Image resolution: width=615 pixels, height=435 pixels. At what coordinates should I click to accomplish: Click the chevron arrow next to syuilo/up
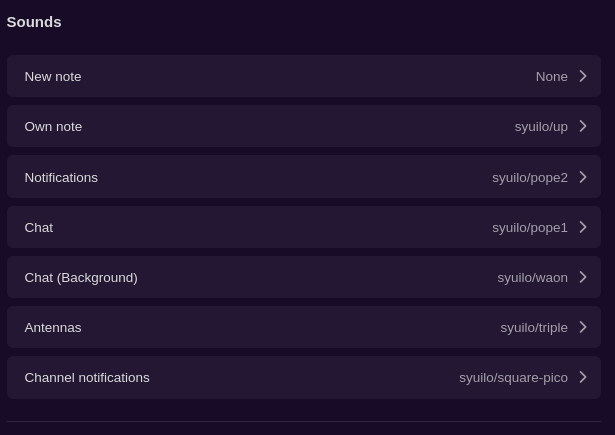pyautogui.click(x=583, y=126)
